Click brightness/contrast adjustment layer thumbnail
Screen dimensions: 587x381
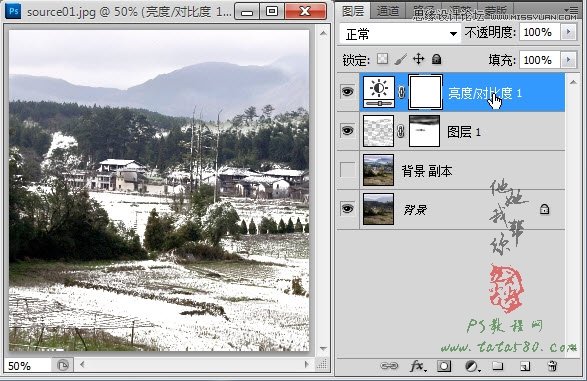pyautogui.click(x=379, y=92)
